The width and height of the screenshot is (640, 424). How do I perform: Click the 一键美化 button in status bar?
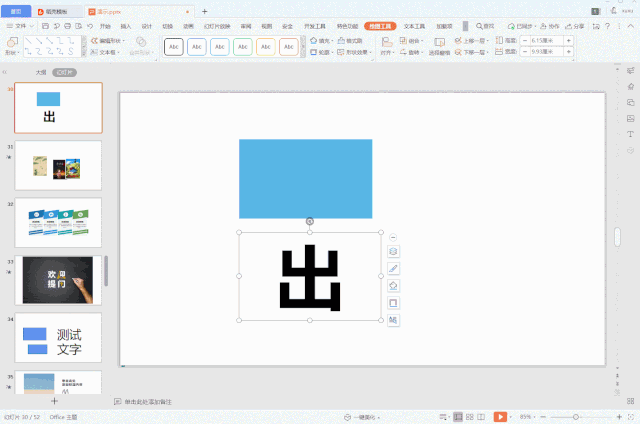(362, 417)
